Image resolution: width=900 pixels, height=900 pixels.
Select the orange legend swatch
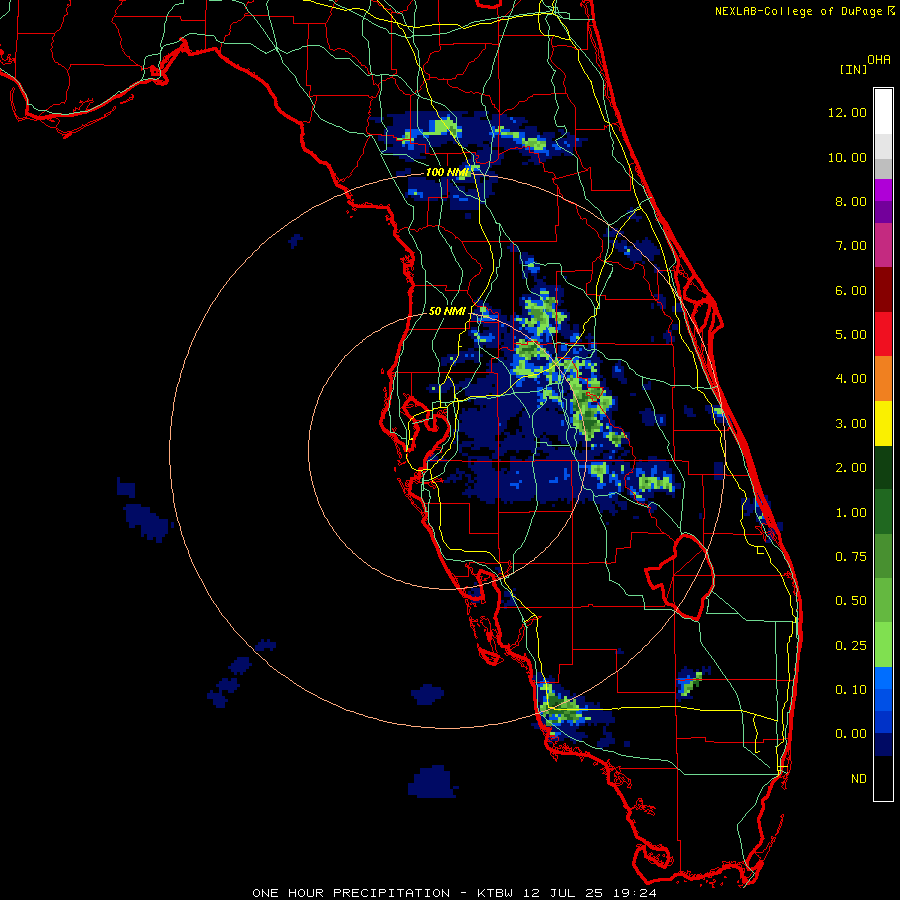pos(883,379)
